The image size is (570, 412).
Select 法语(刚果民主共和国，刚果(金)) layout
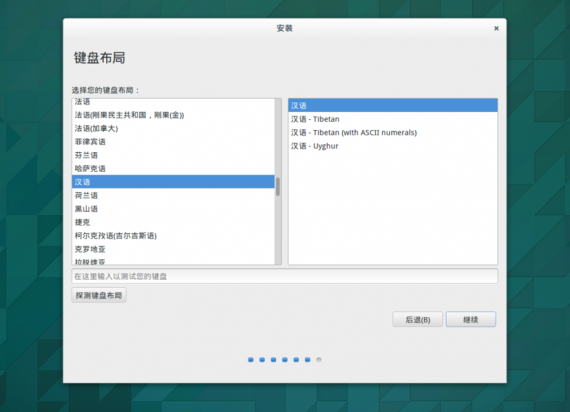pos(173,115)
